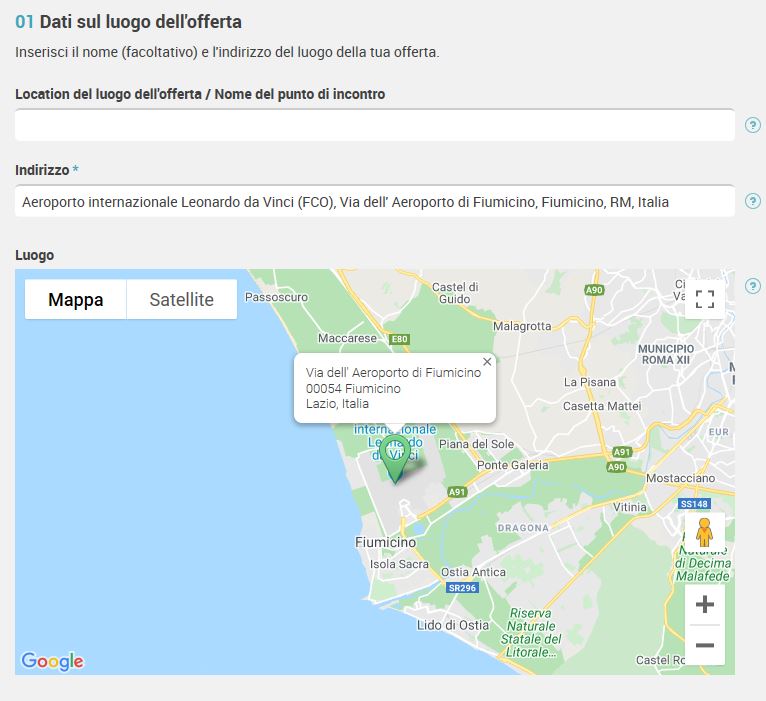The image size is (766, 701).
Task: Click 'Dati sul luogo dell'offerta' heading
Action: pyautogui.click(x=141, y=22)
